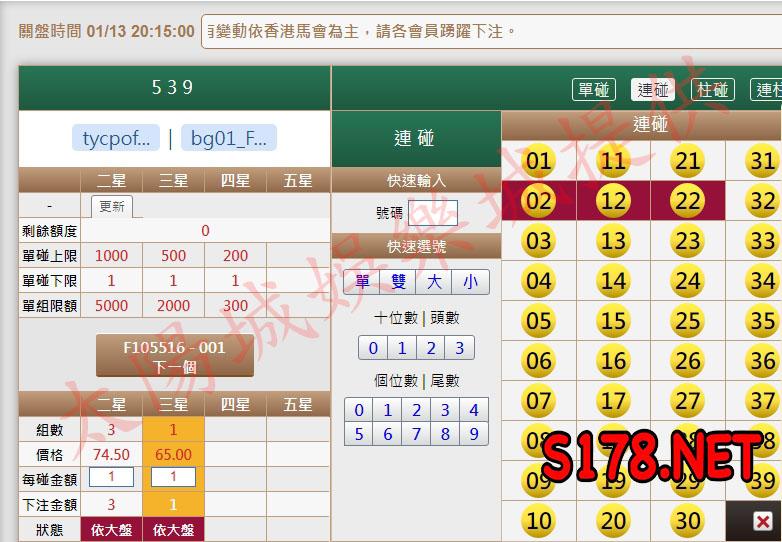Select tens digit 0 under 十位數

(x=373, y=348)
